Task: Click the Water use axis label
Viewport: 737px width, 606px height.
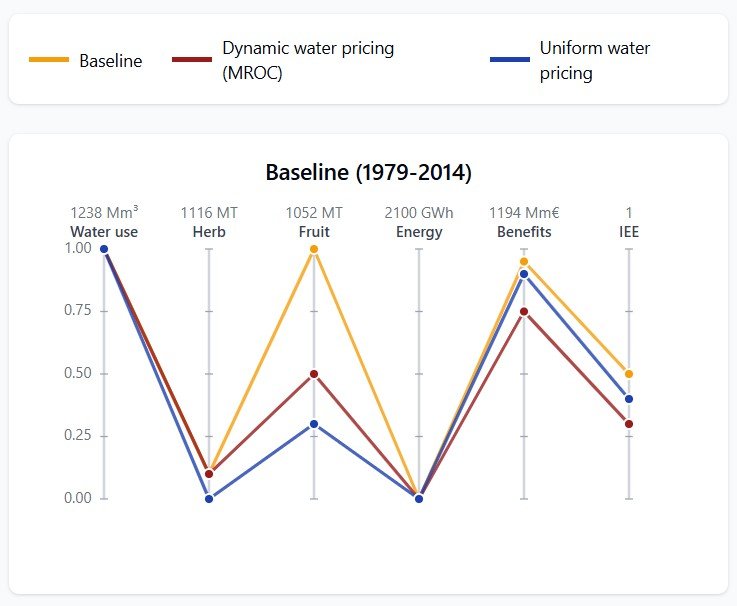Action: tap(104, 232)
